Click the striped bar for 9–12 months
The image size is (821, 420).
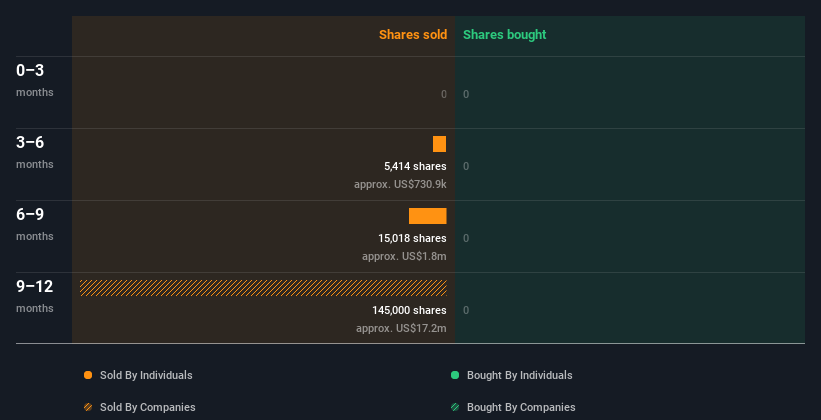(263, 288)
